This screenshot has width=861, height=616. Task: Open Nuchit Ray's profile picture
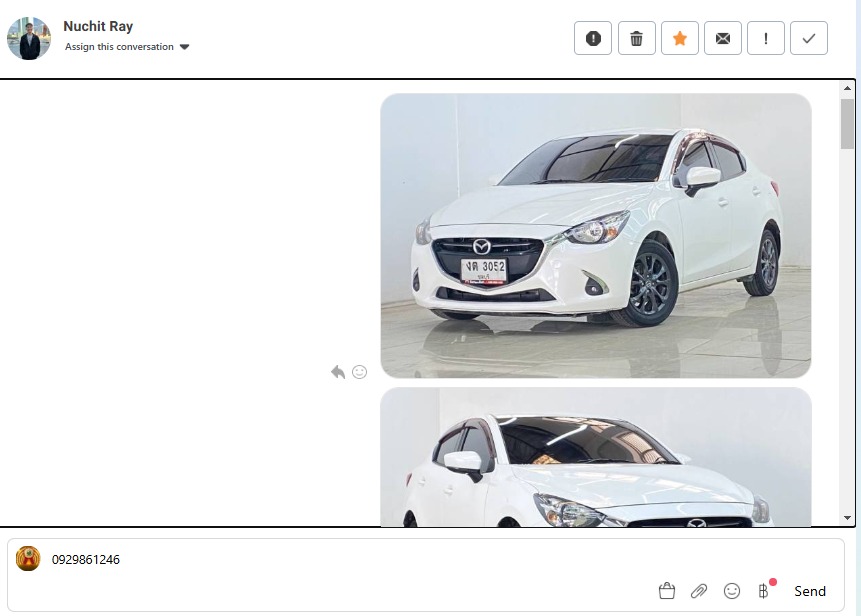(29, 38)
